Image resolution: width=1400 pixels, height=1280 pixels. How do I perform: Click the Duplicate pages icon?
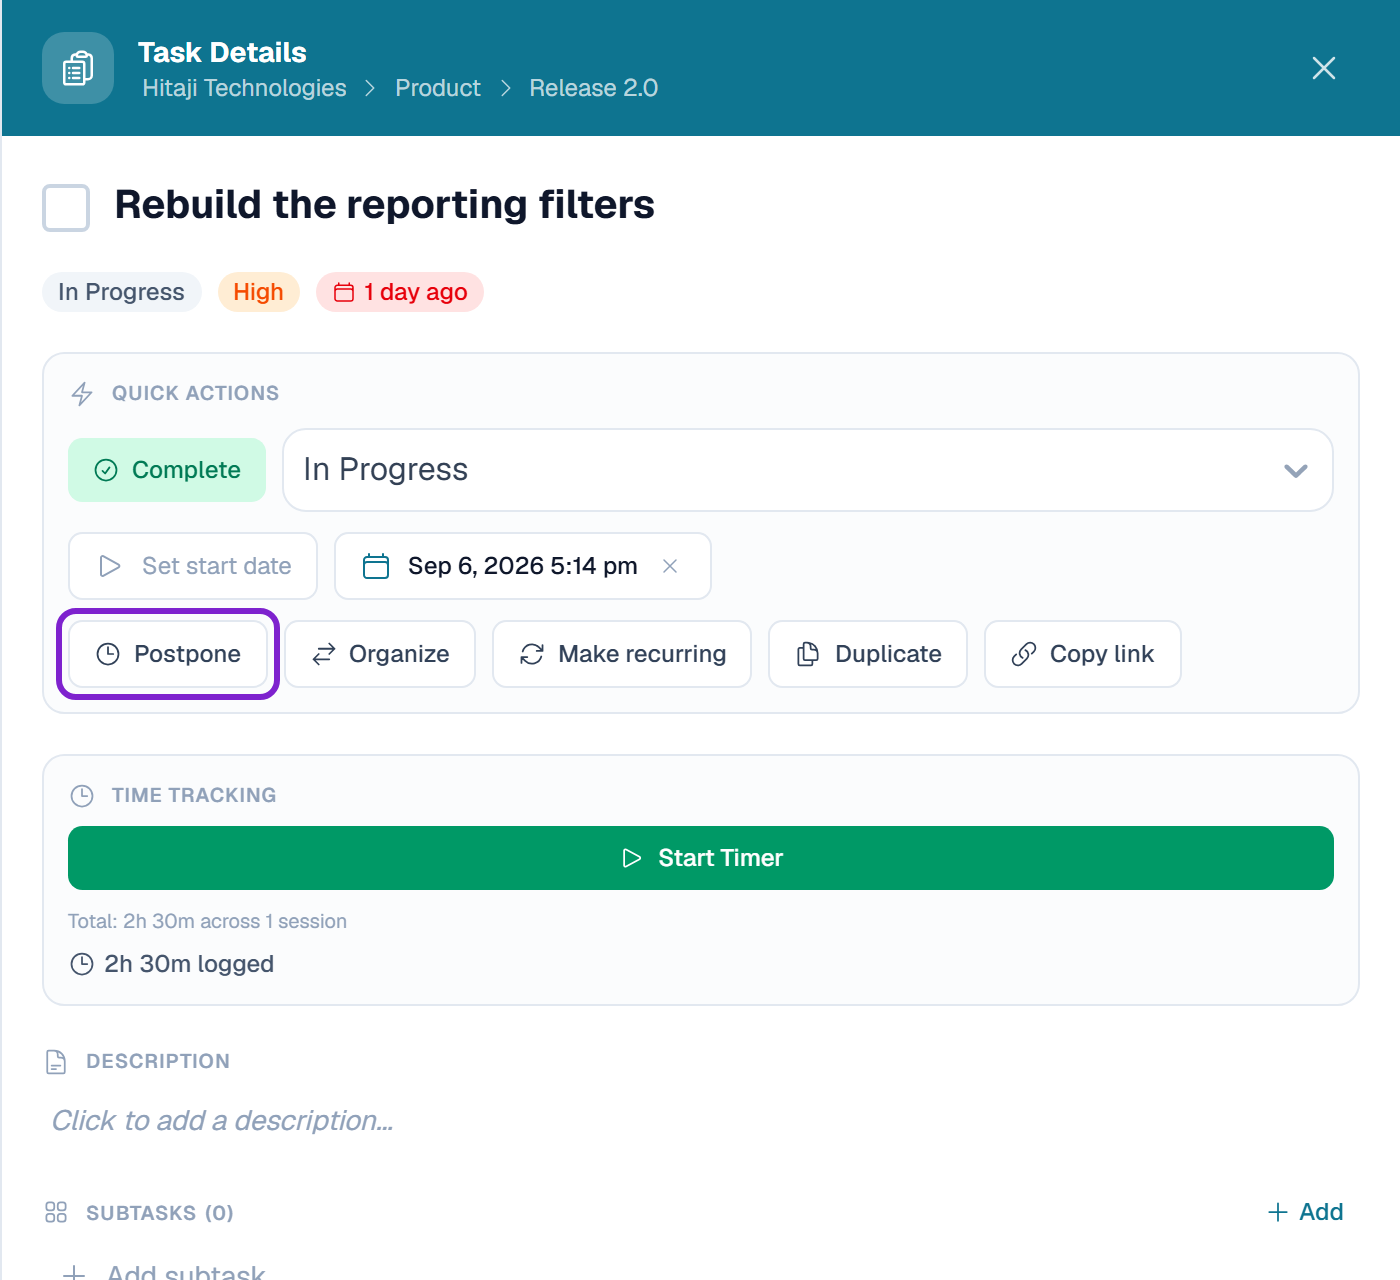808,654
